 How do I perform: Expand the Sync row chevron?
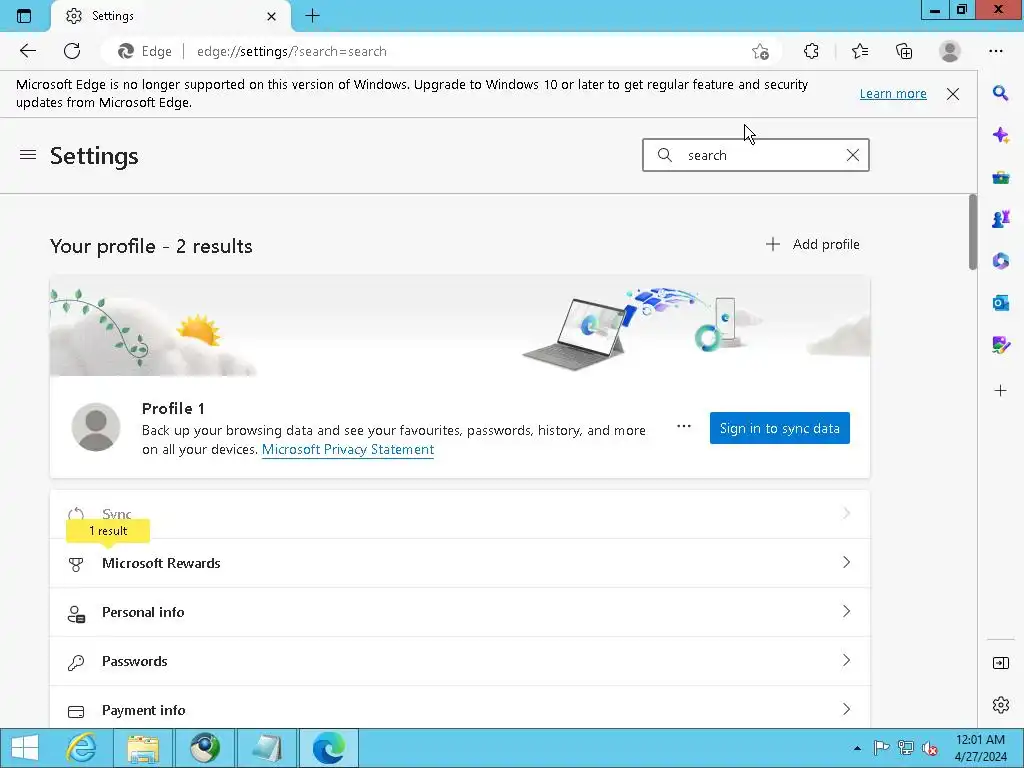[x=846, y=513]
